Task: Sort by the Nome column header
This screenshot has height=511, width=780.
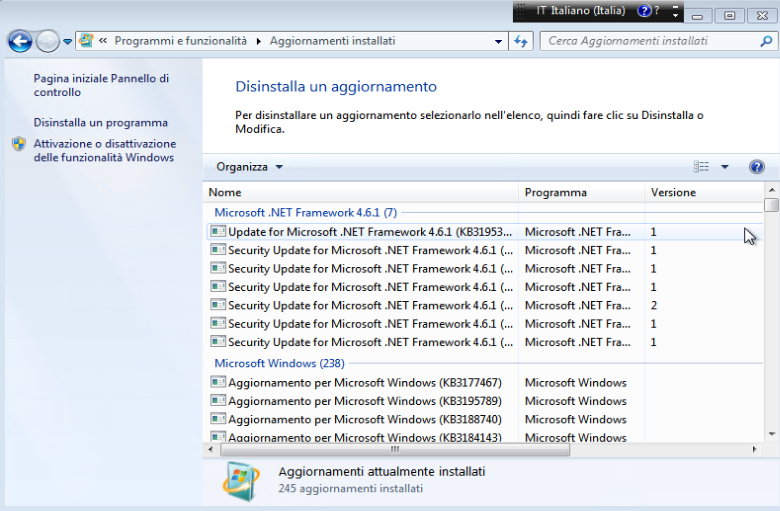Action: tap(361, 193)
